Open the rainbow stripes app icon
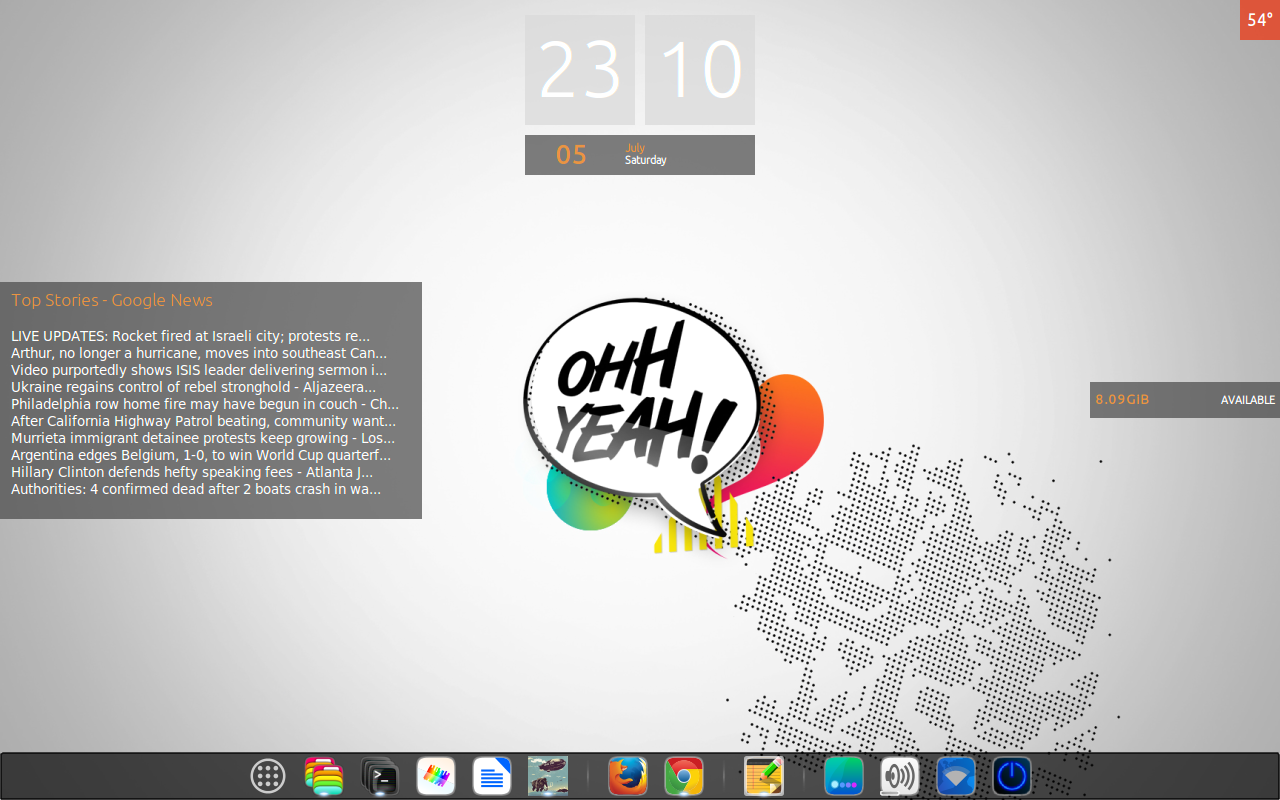1280x800 pixels. tap(436, 776)
